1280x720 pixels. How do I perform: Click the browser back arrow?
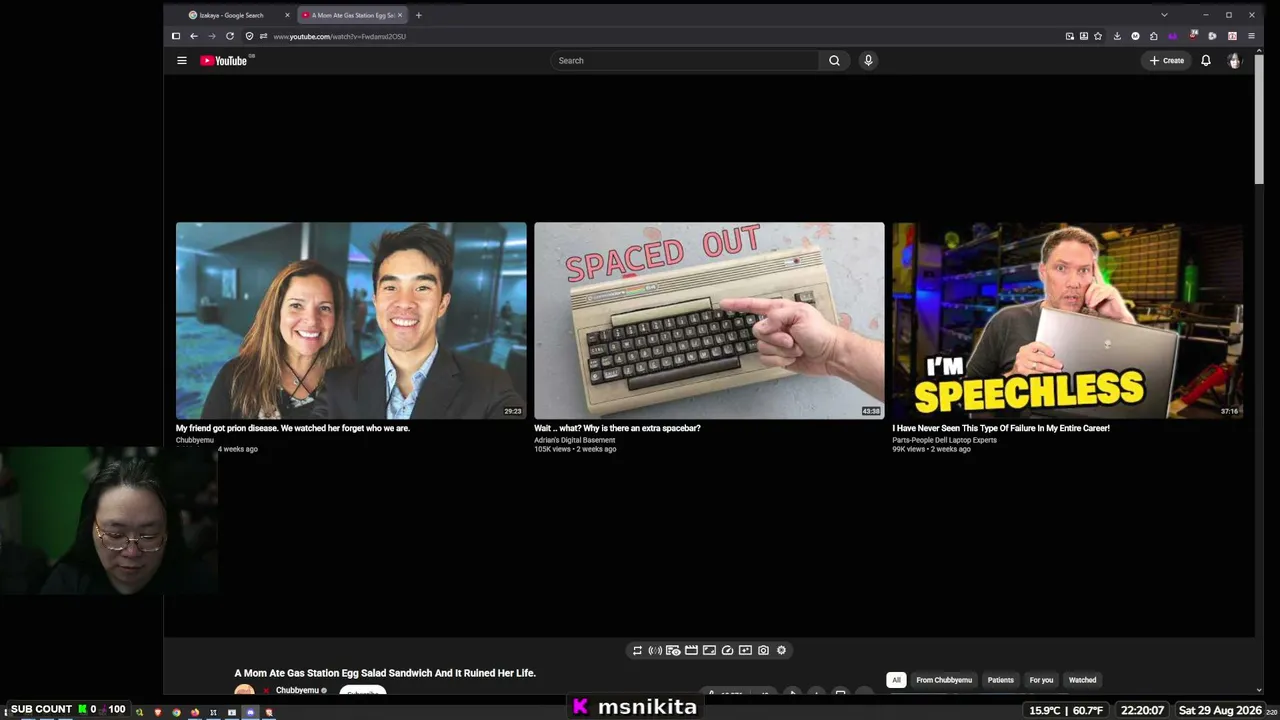point(194,36)
